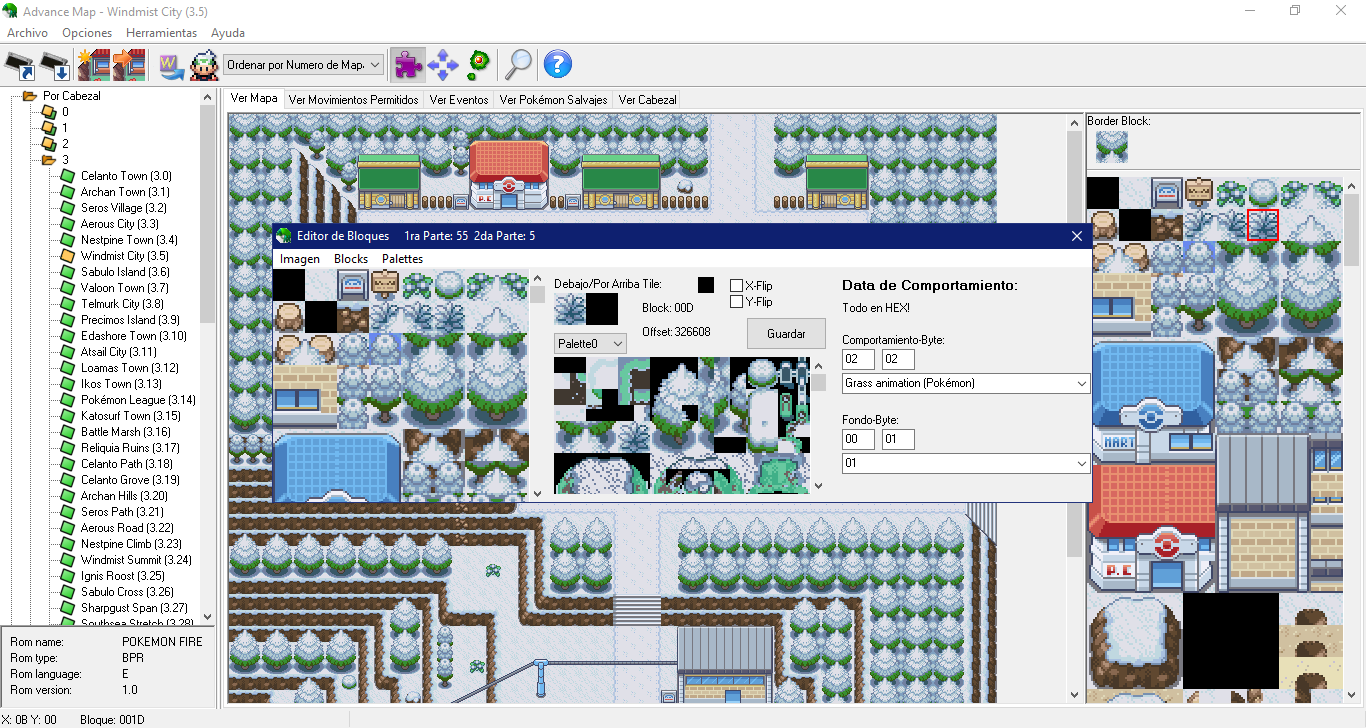The width and height of the screenshot is (1366, 728).
Task: Open the blue question mark help icon
Action: click(x=557, y=65)
